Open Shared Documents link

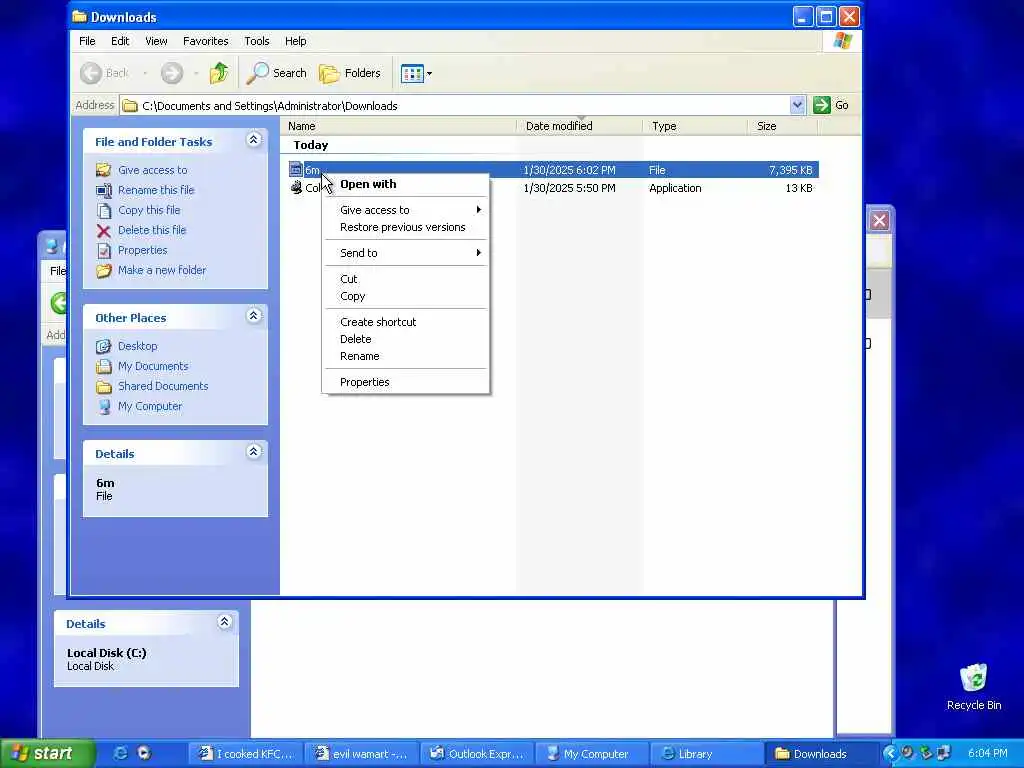pos(163,386)
